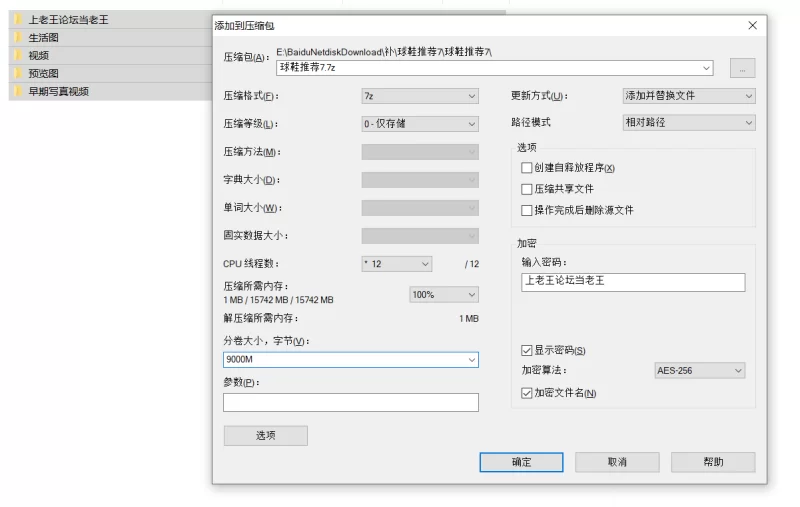Click the 帮助 button
The height and width of the screenshot is (507, 800).
713,462
